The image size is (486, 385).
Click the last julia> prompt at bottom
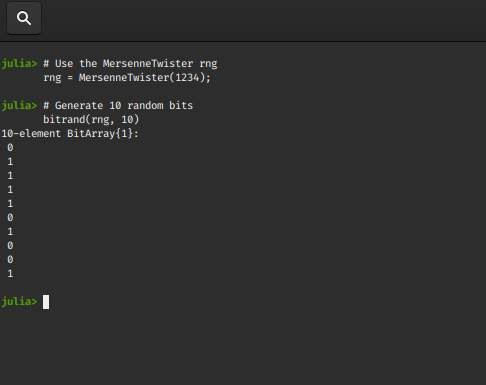[x=19, y=301]
